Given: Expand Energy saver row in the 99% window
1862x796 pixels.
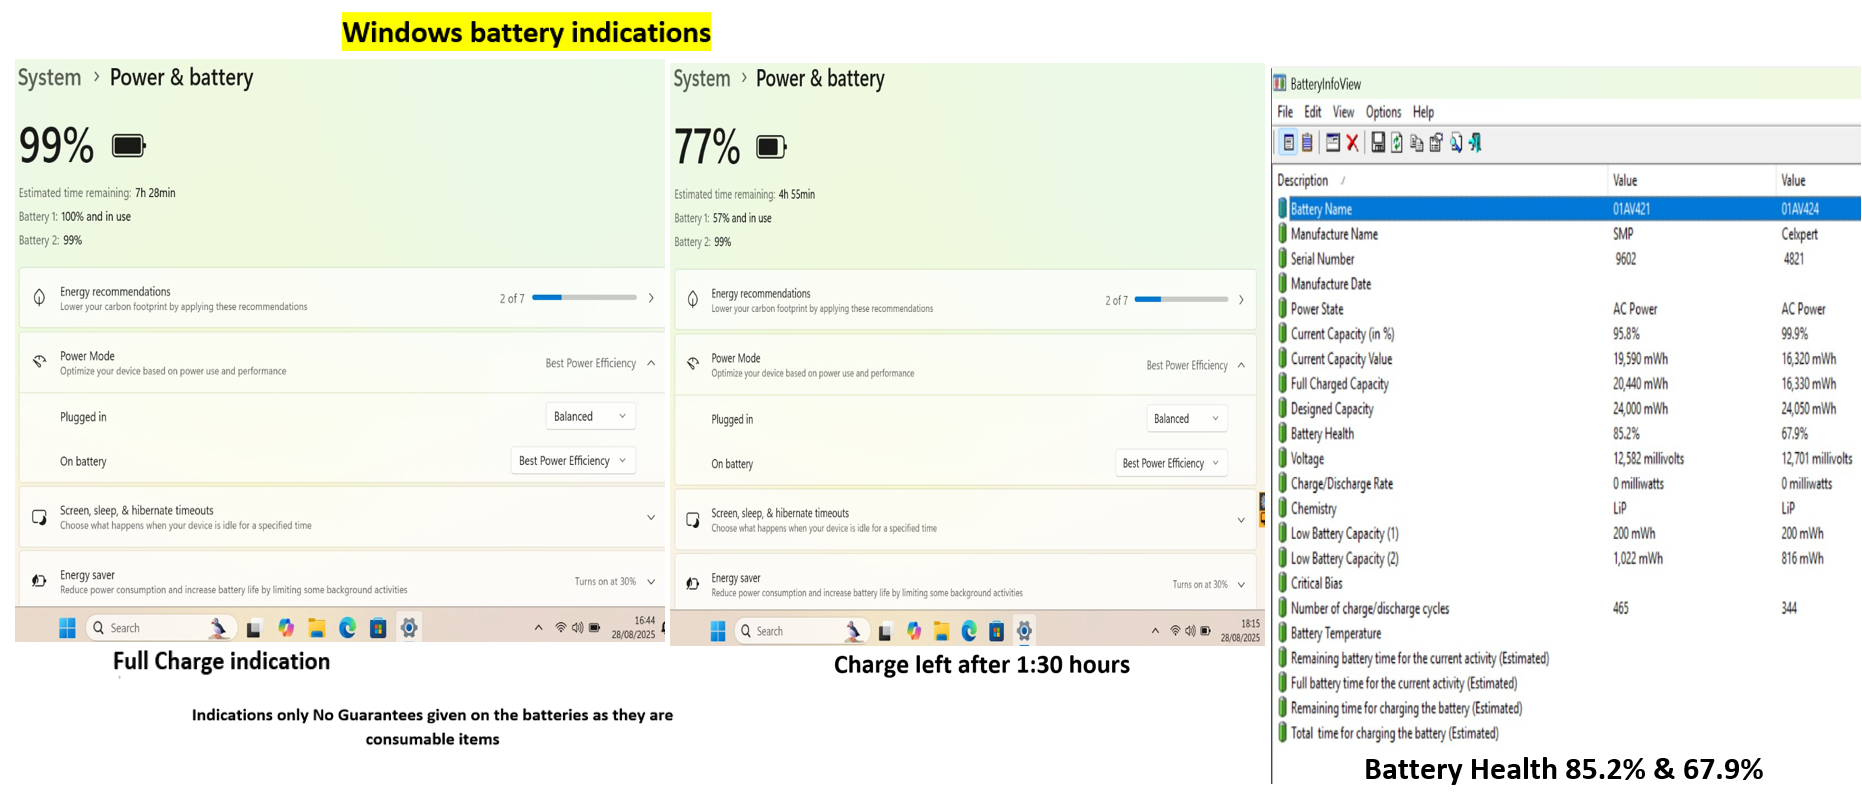Looking at the screenshot, I should point(340,581).
